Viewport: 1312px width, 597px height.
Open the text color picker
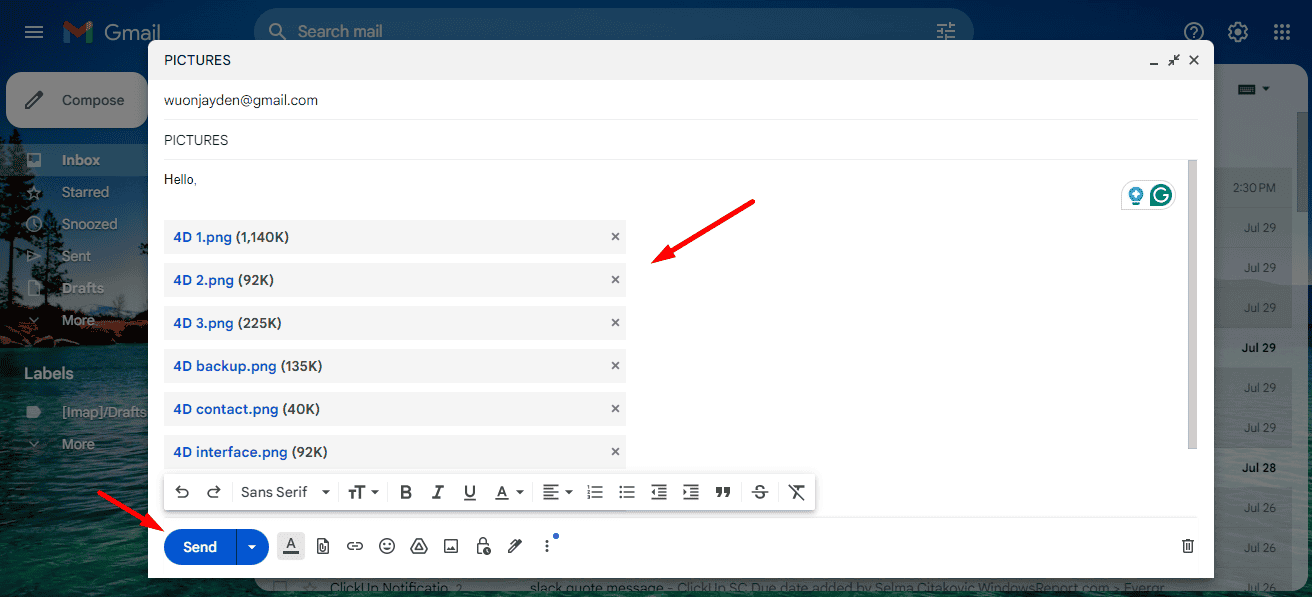click(509, 492)
